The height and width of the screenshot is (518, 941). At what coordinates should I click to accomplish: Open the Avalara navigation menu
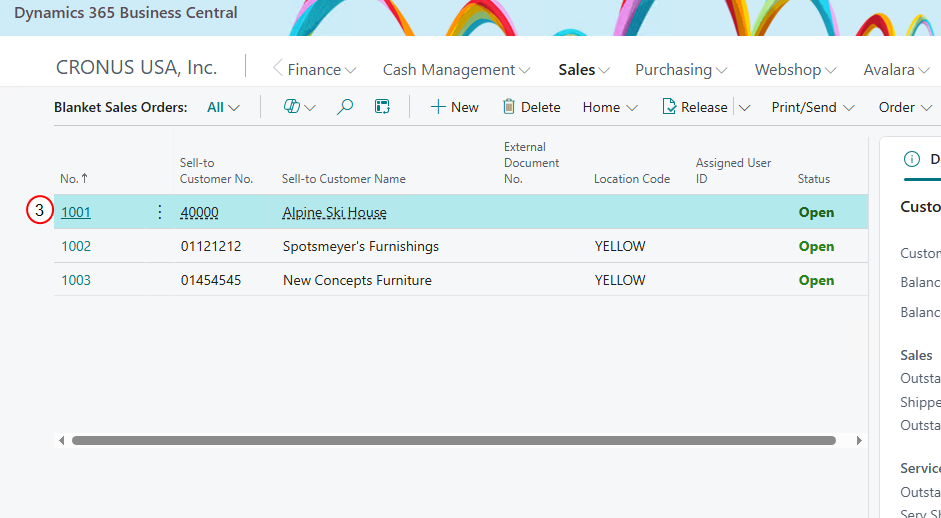tap(897, 70)
